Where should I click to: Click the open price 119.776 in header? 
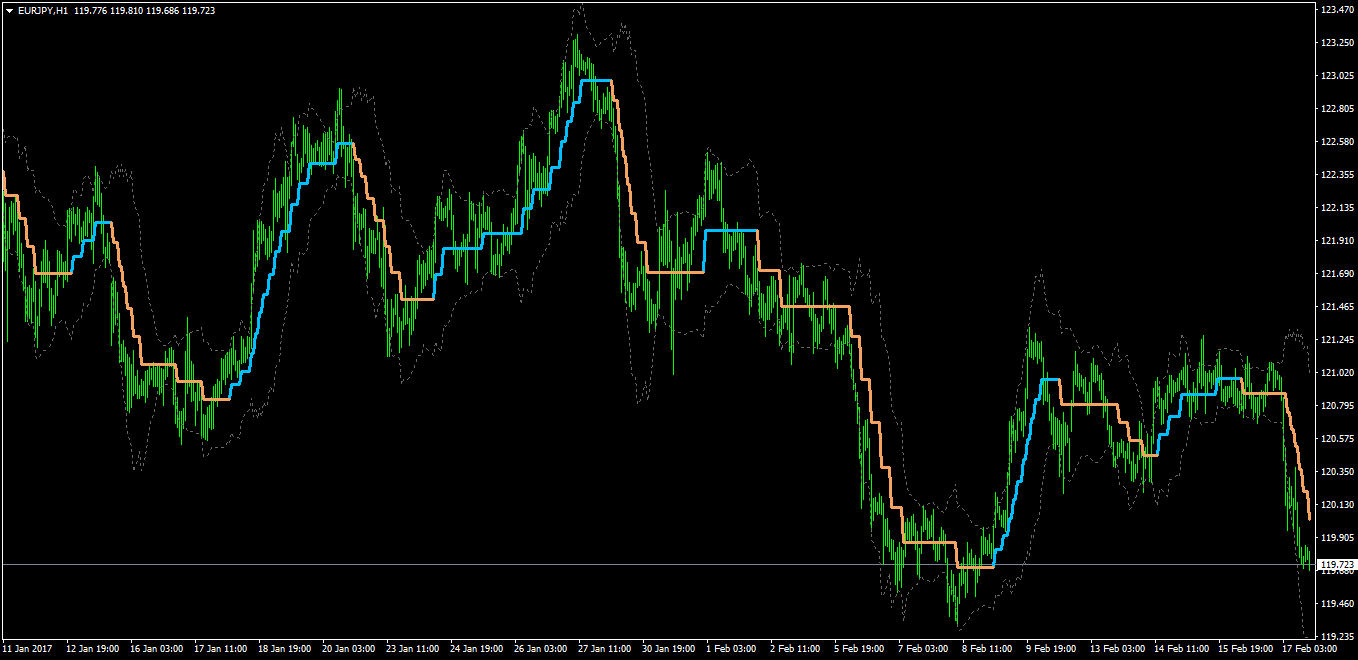(90, 10)
